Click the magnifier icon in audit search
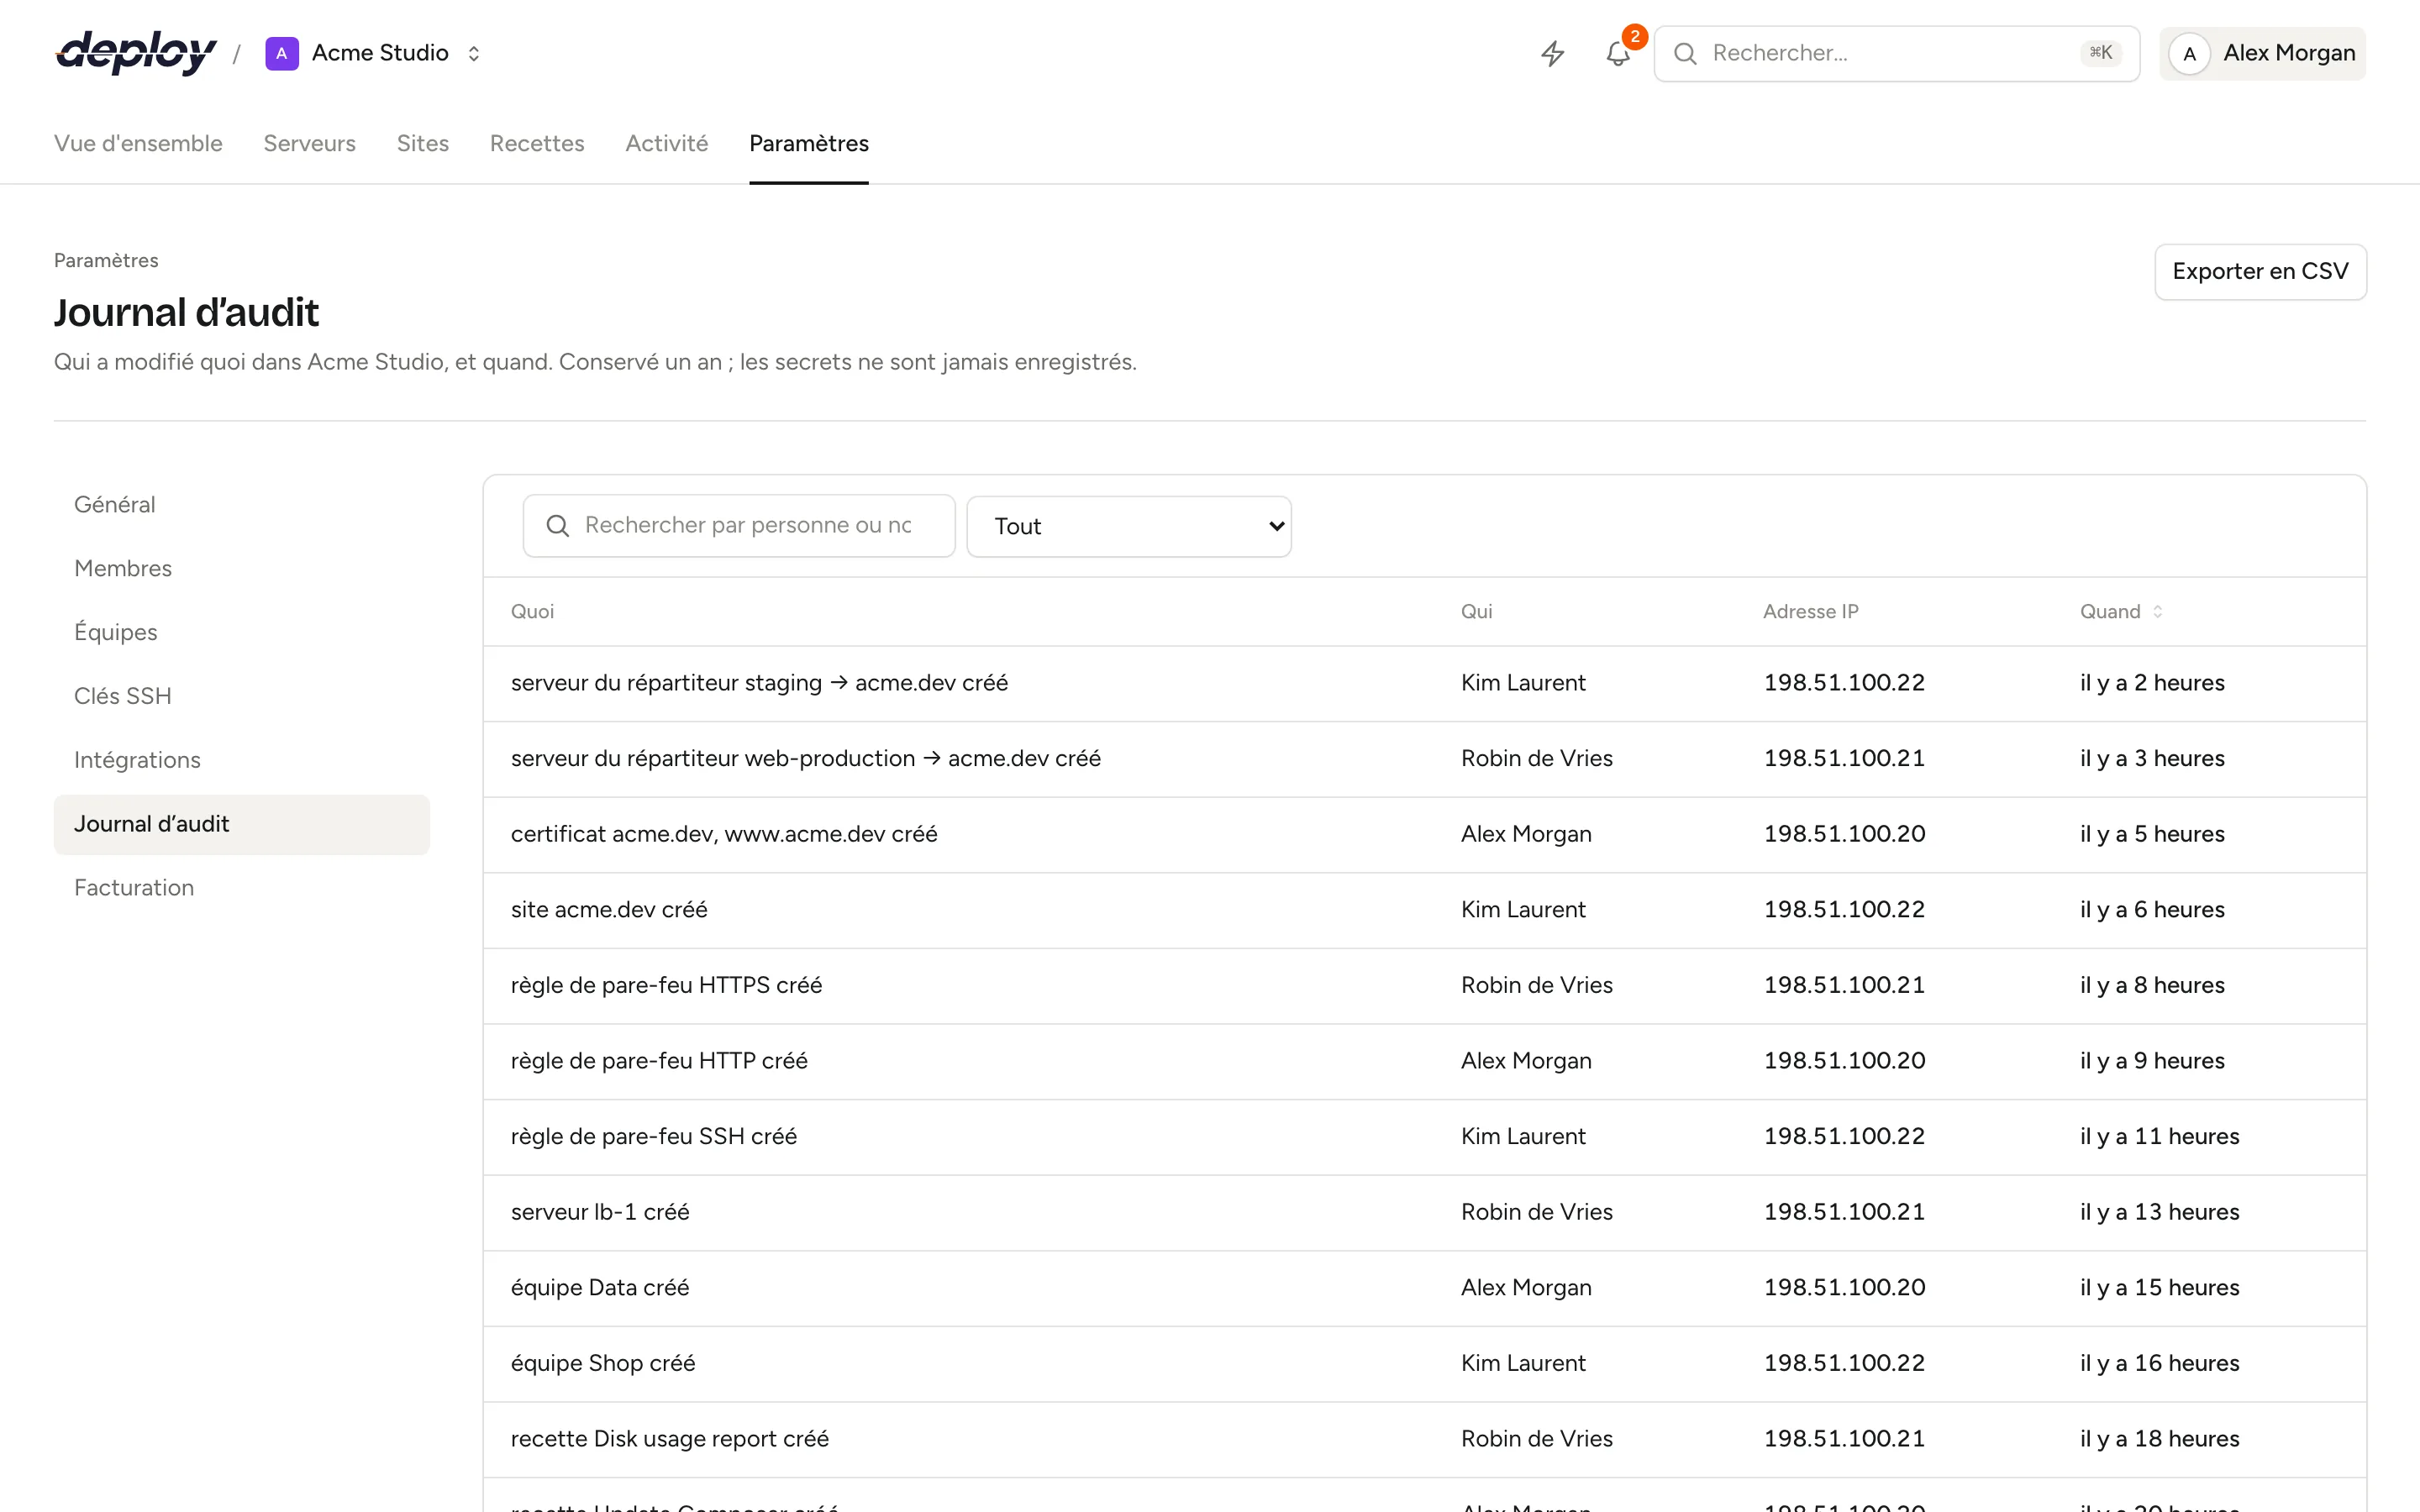Viewport: 2420px width, 1512px height. 558,526
